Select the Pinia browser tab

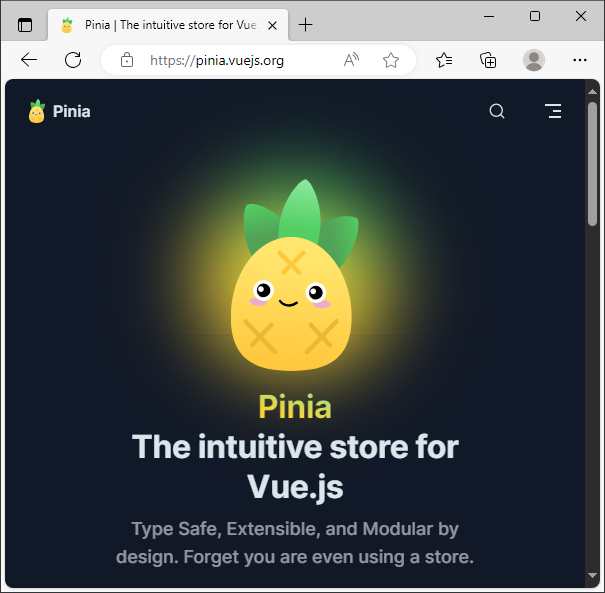point(168,25)
